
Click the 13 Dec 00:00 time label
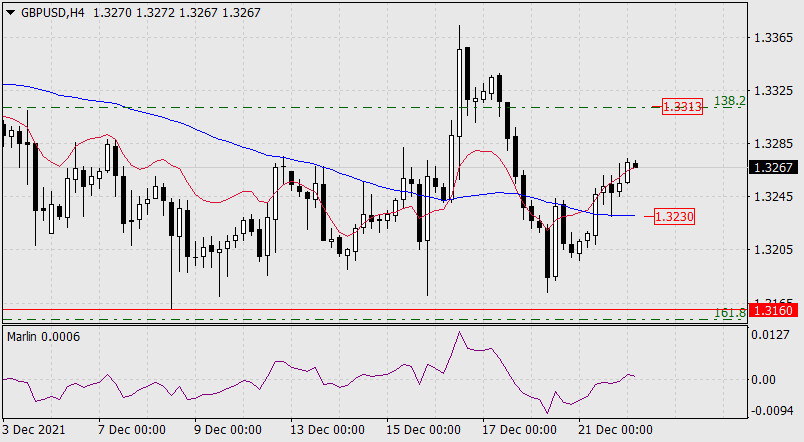coord(327,429)
